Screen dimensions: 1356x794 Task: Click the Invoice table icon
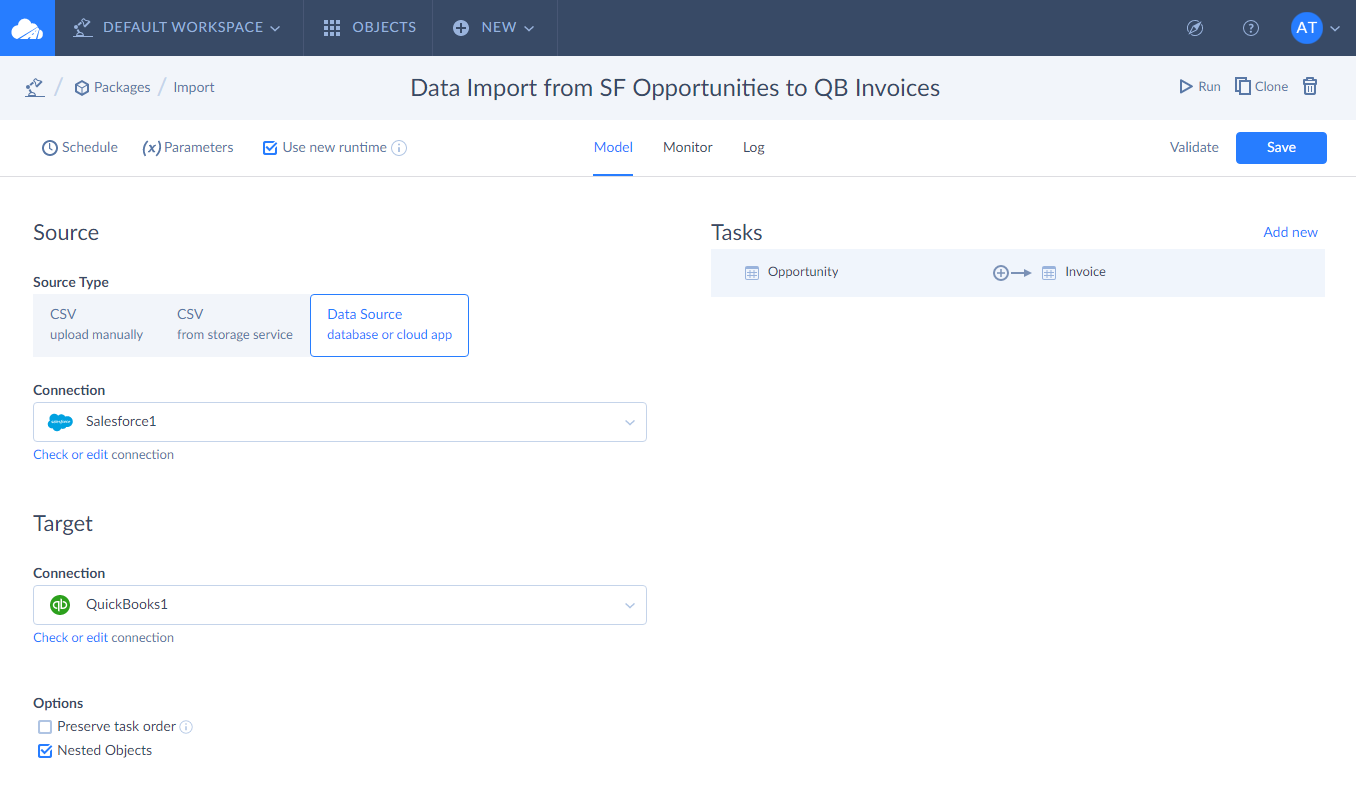point(1049,272)
